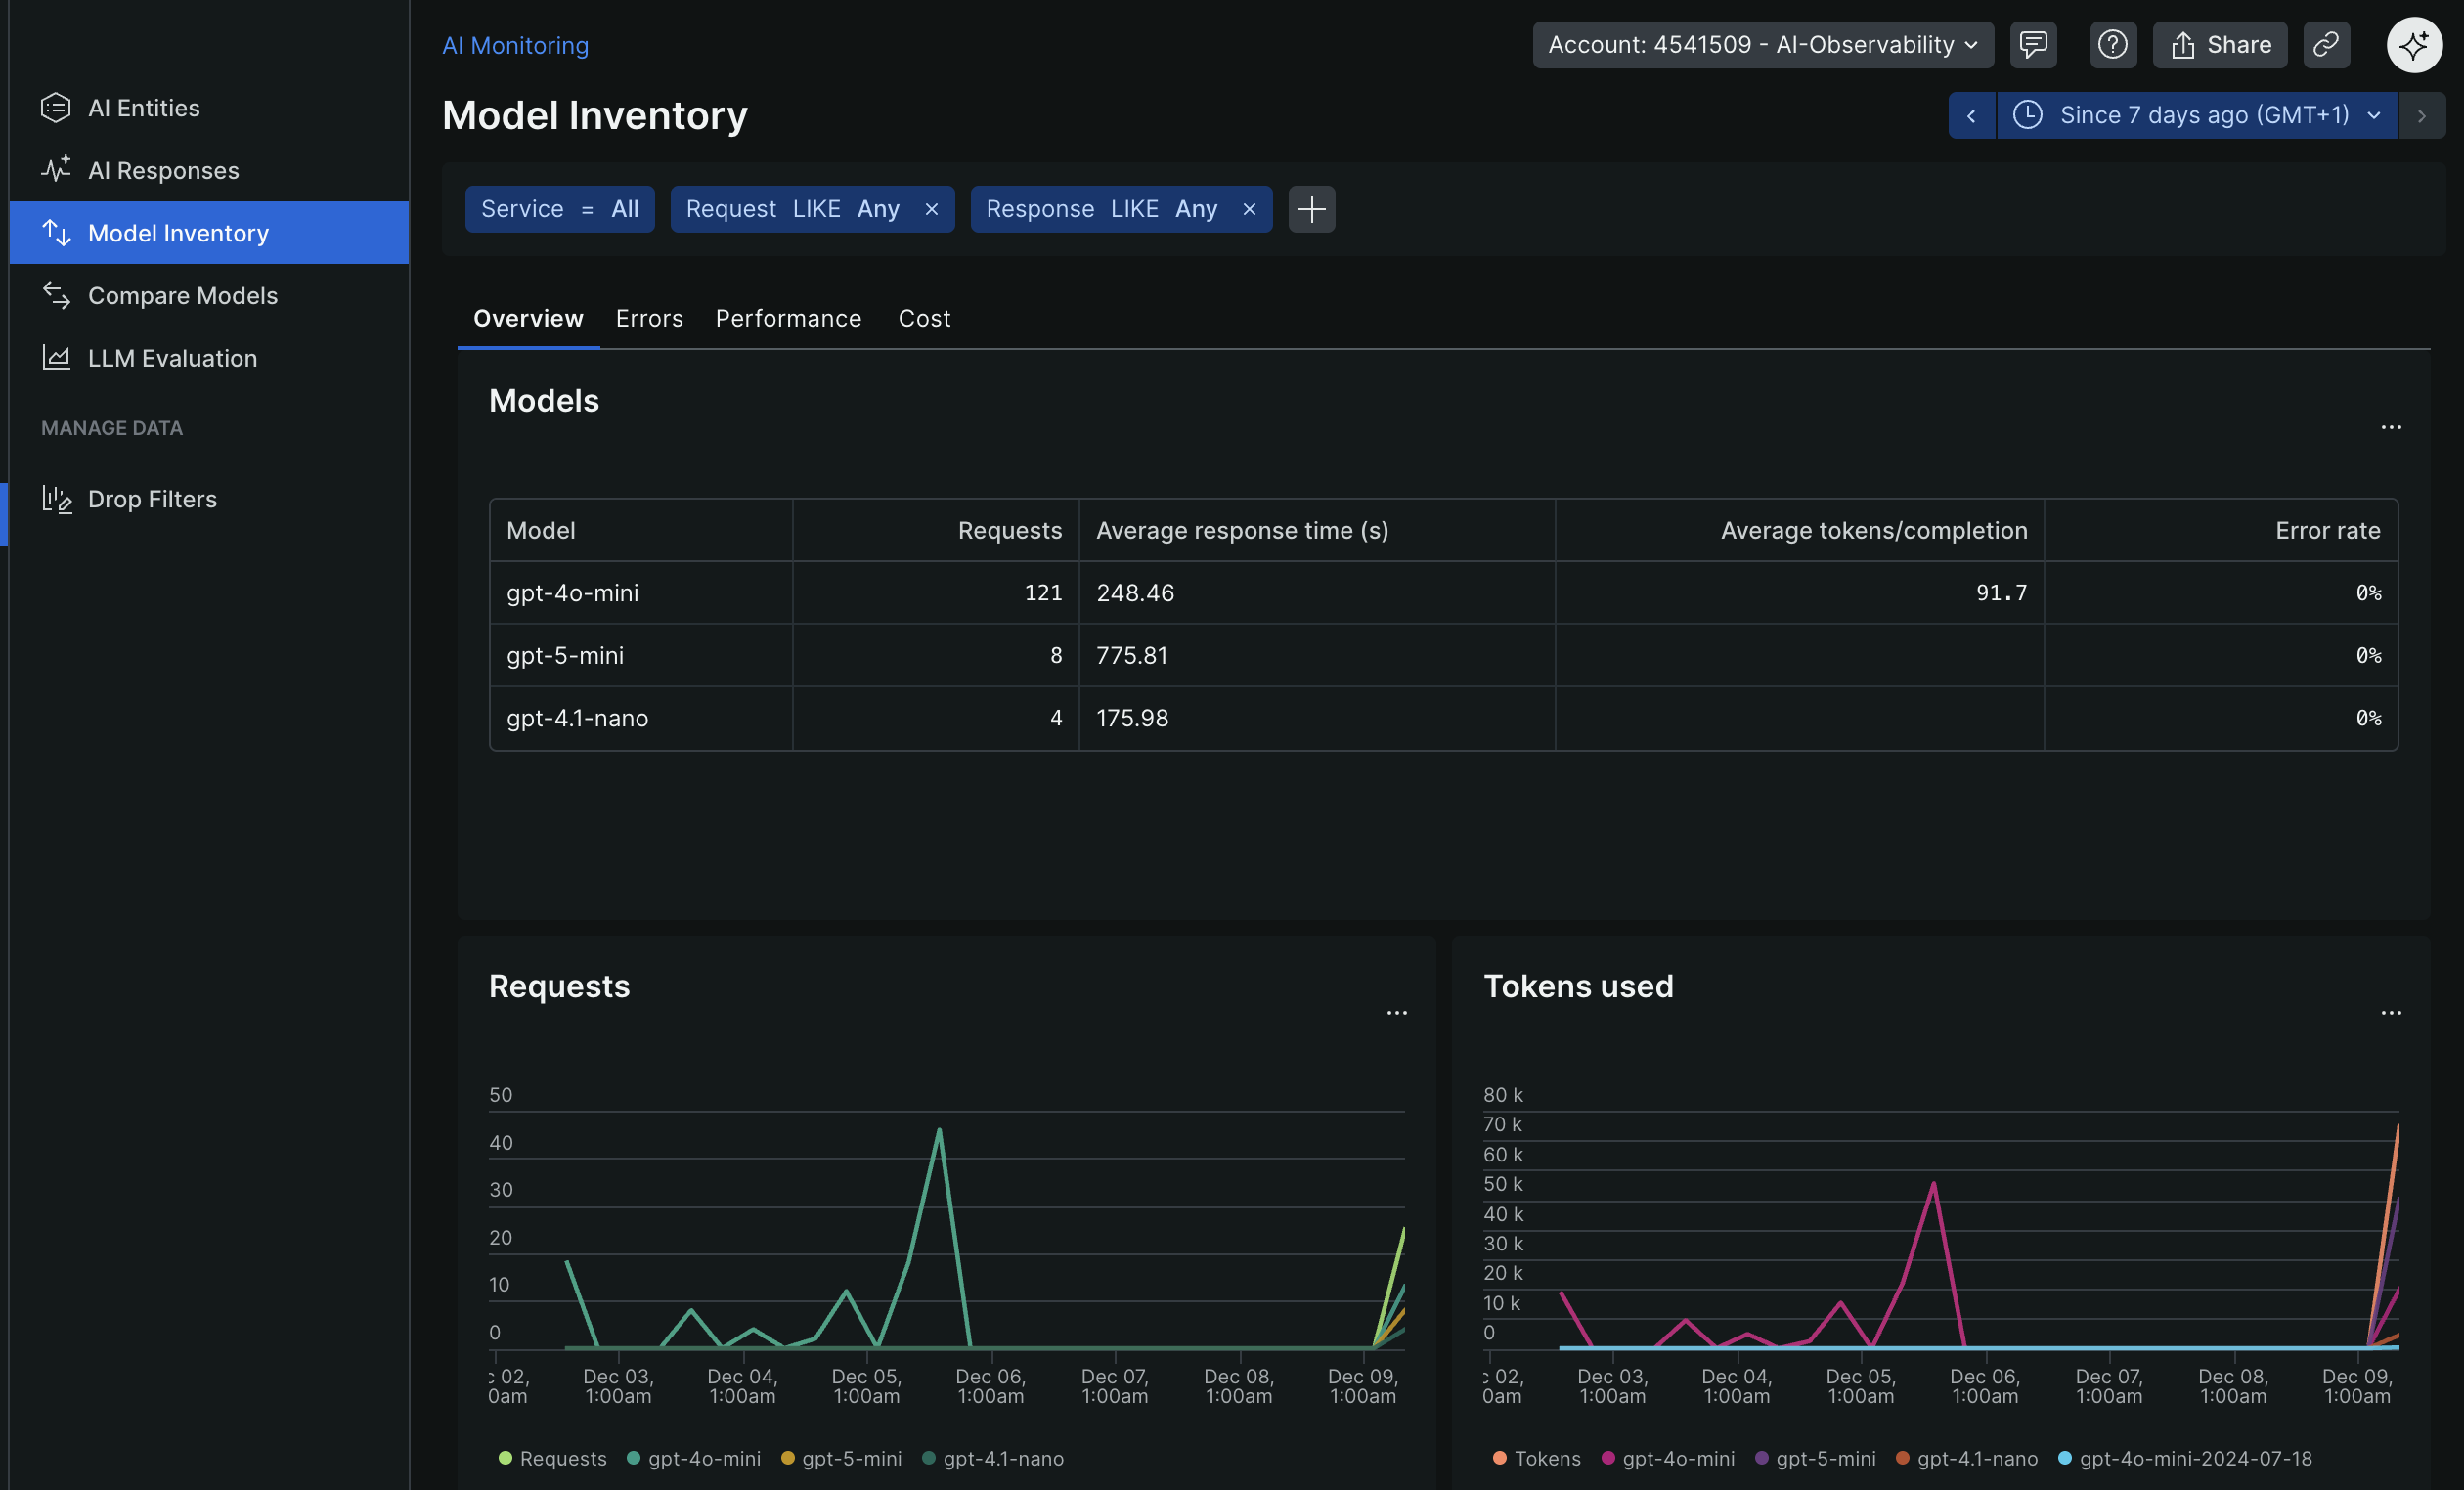Viewport: 2464px width, 1490px height.
Task: Open the AI assistant sparkle icon
Action: 2414,45
